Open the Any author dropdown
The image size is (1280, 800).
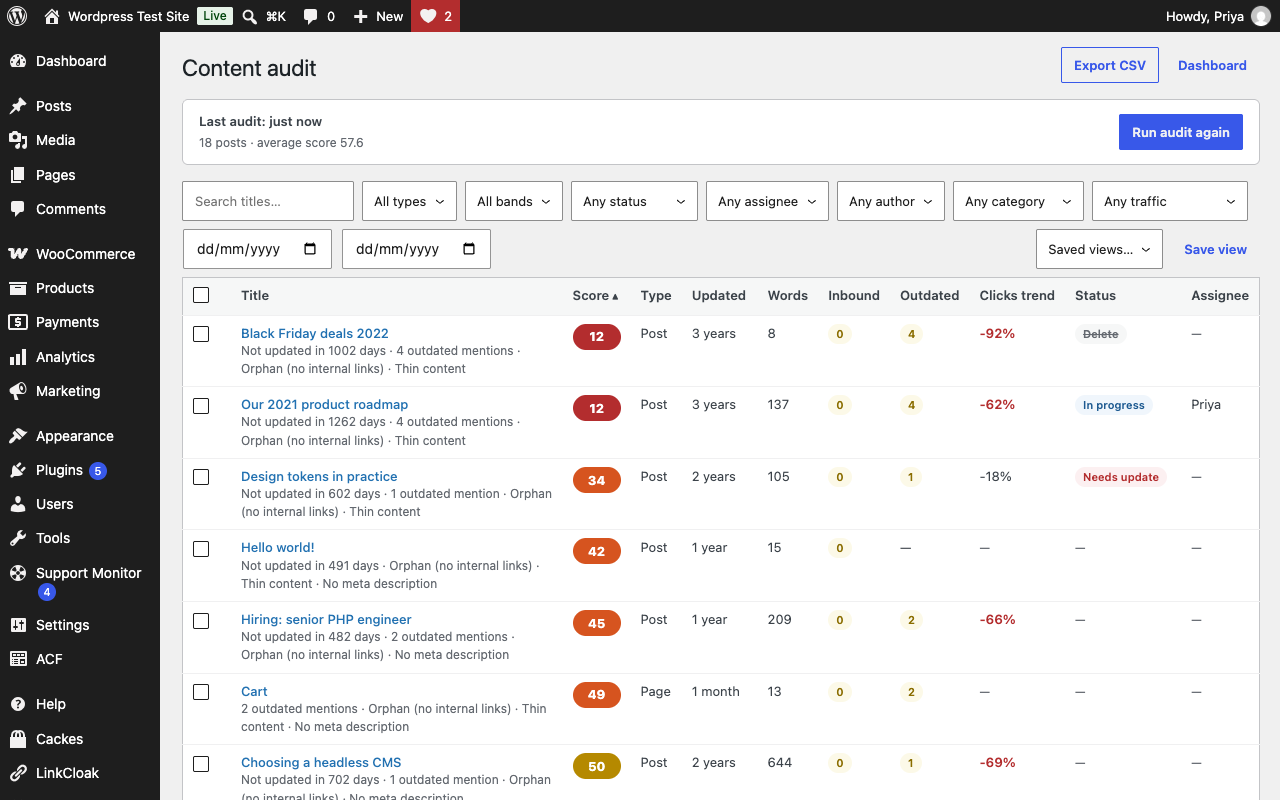(891, 201)
